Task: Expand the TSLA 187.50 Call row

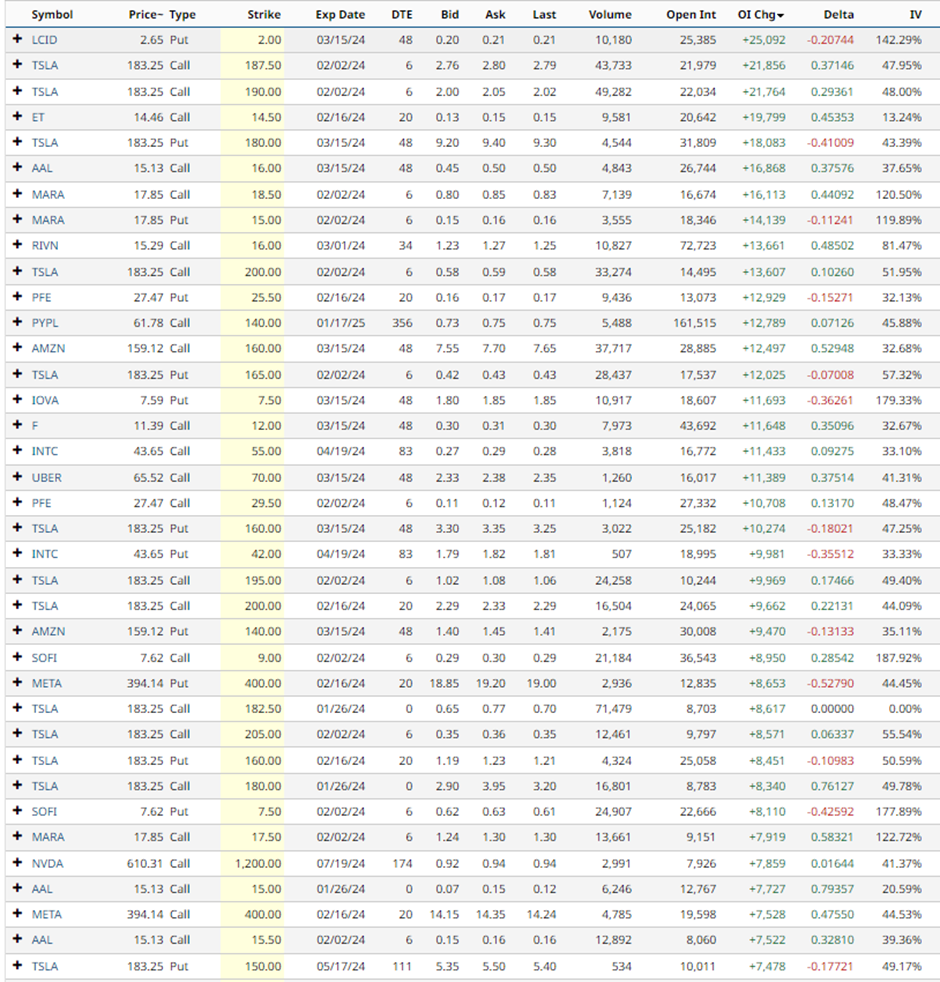Action: point(17,65)
